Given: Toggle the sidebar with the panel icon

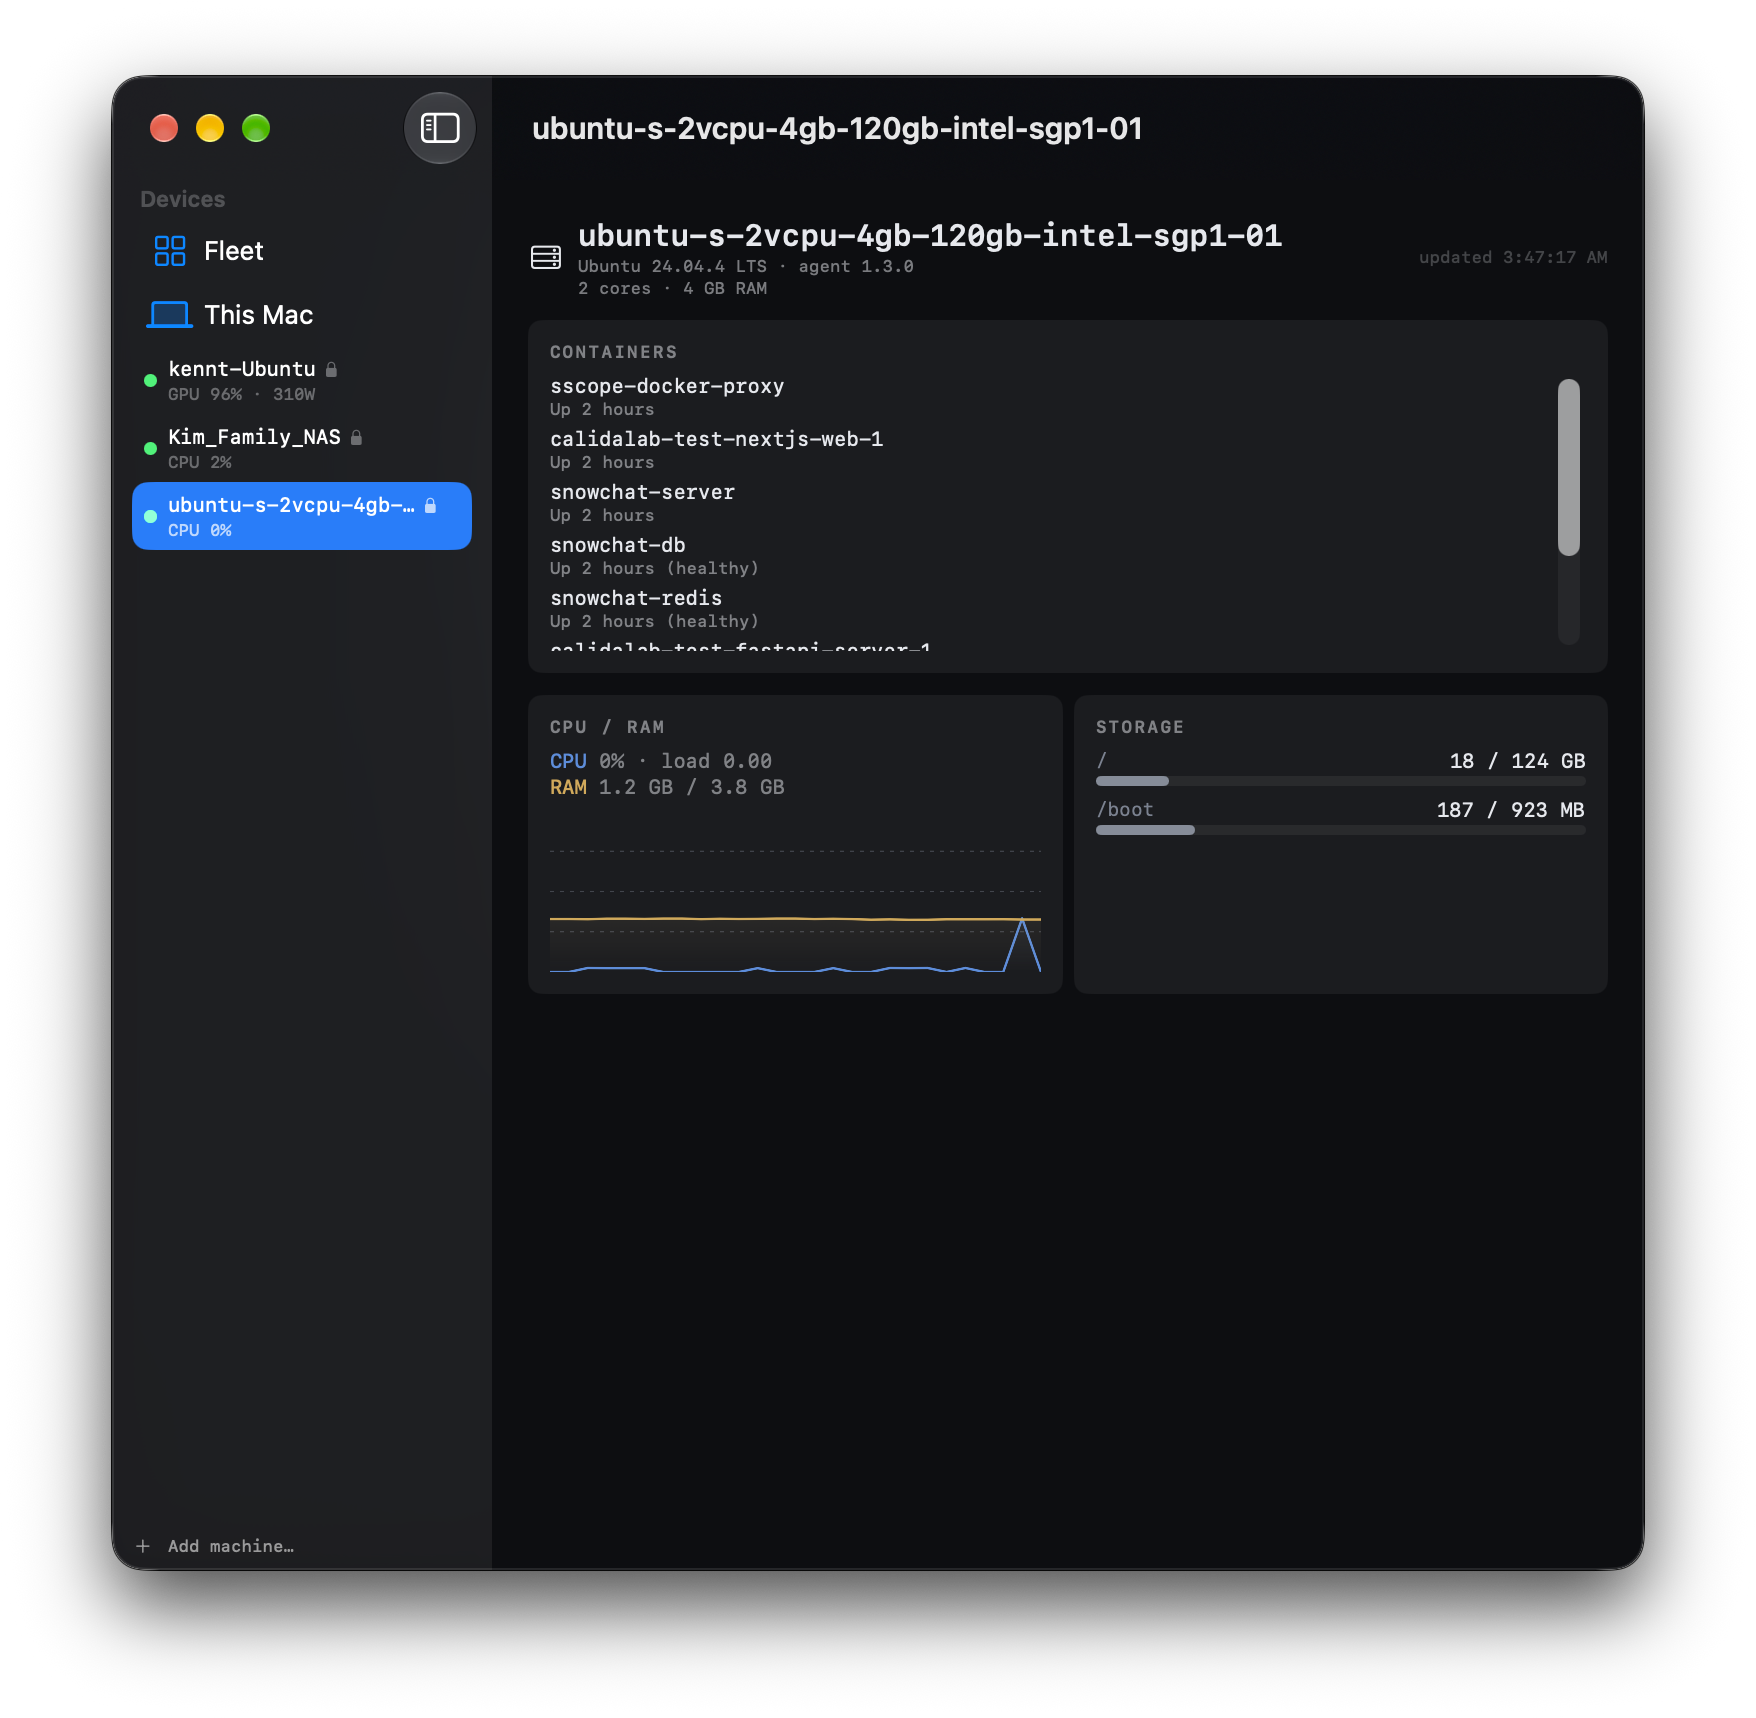Looking at the screenshot, I should (439, 128).
